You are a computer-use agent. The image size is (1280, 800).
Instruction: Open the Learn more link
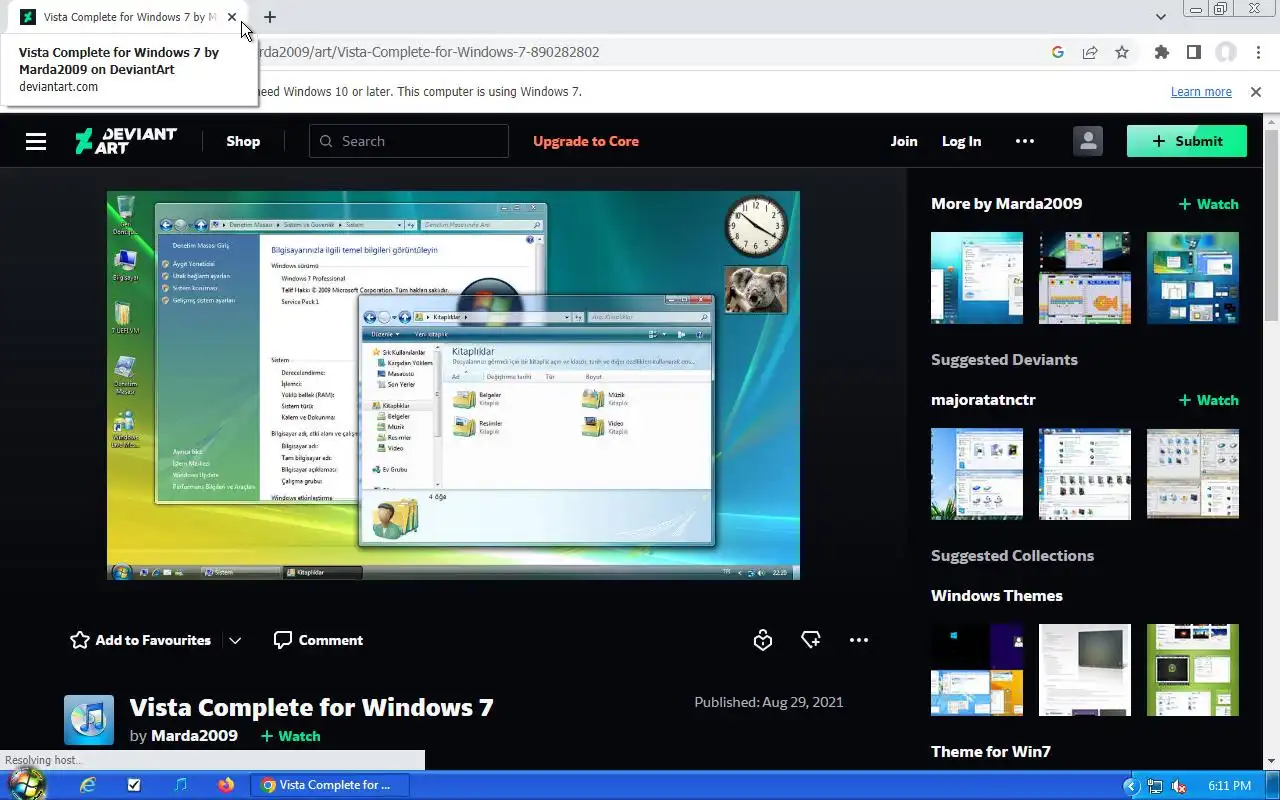tap(1201, 92)
